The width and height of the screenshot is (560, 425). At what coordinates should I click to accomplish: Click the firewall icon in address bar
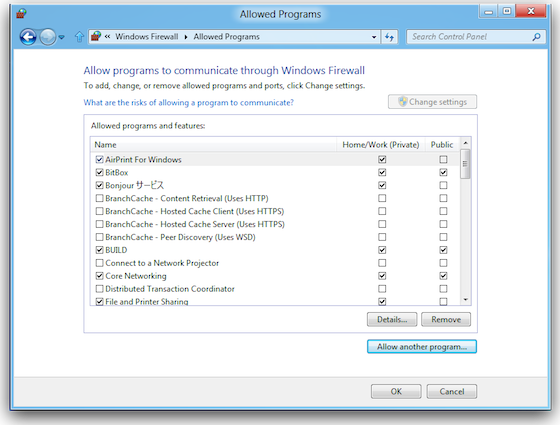coord(95,36)
